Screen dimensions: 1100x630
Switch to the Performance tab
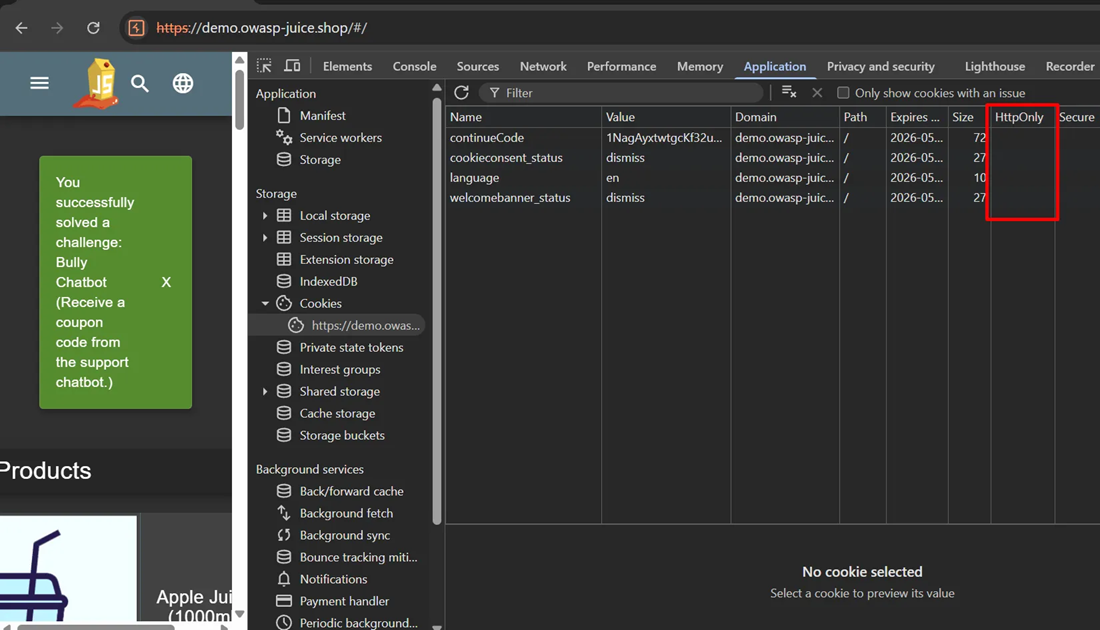coord(622,66)
